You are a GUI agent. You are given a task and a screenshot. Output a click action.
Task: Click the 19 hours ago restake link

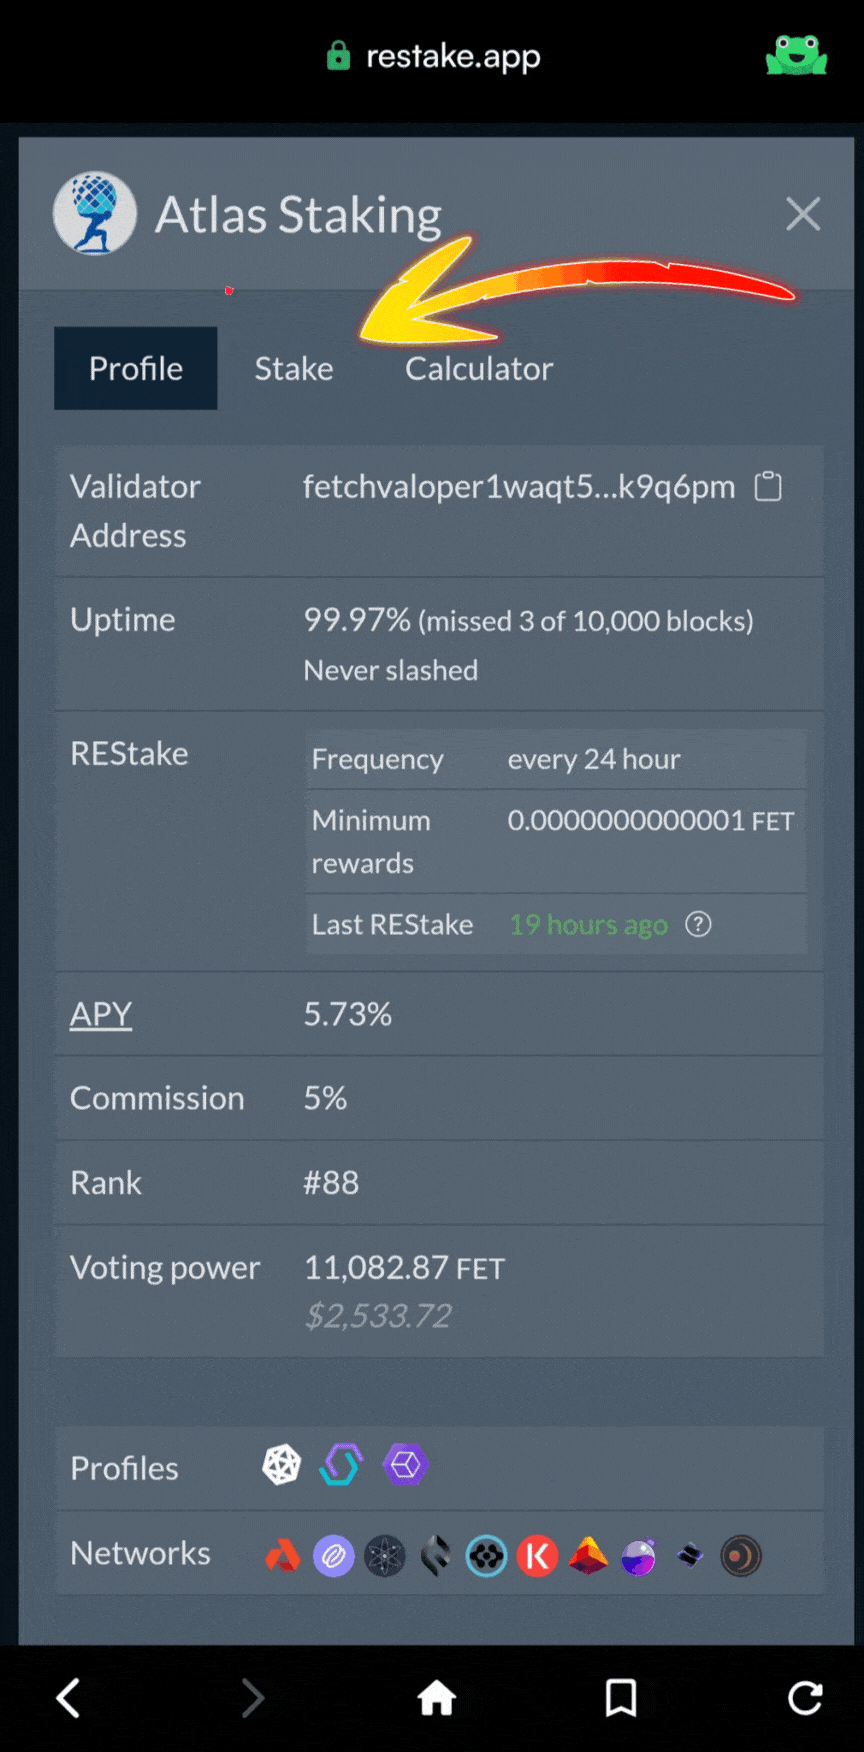click(x=588, y=924)
